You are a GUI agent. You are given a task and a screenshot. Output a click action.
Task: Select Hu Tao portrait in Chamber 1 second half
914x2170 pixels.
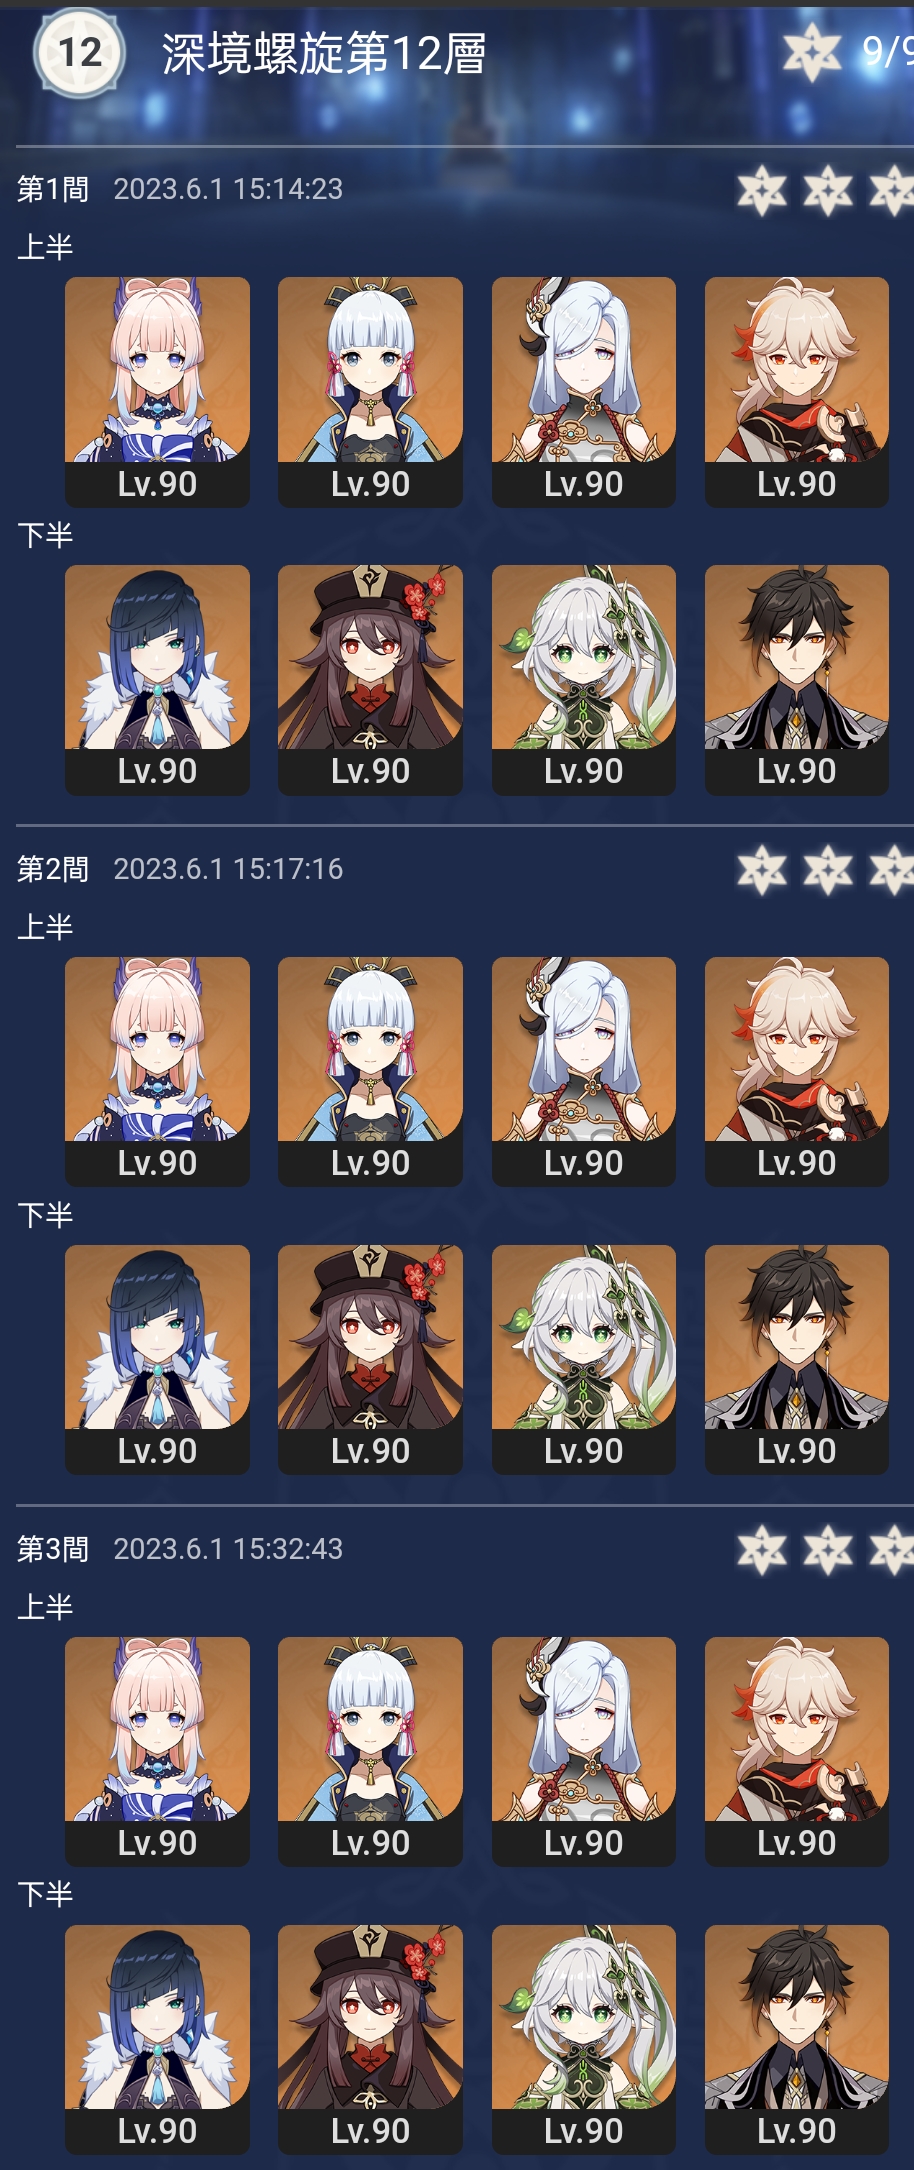click(x=370, y=680)
